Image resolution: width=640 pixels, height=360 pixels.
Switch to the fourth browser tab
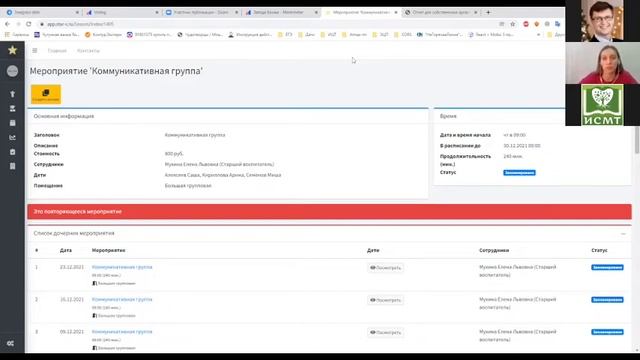282,13
